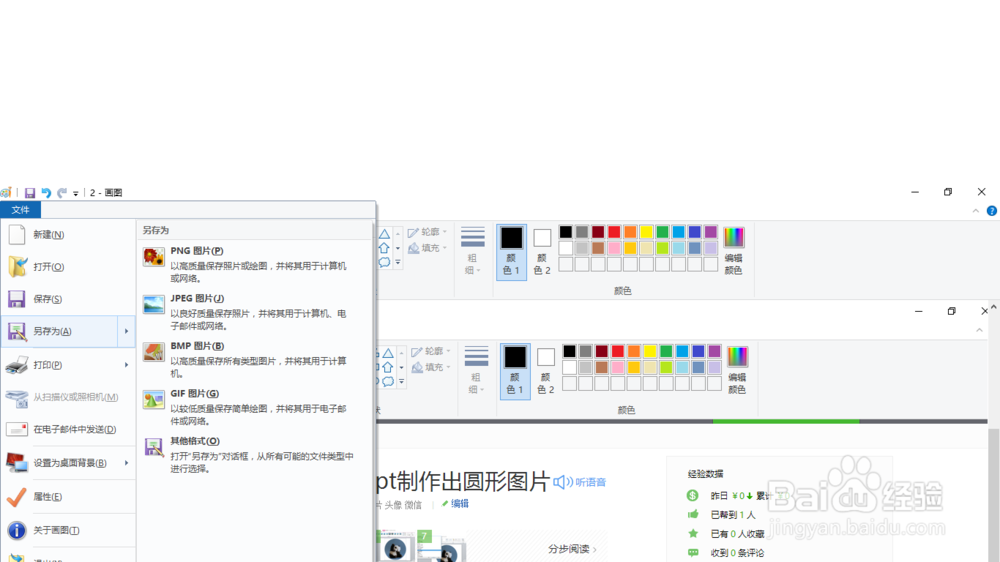The height and width of the screenshot is (562, 1000).
Task: Pick red swatch in upper window palette
Action: (x=614, y=232)
